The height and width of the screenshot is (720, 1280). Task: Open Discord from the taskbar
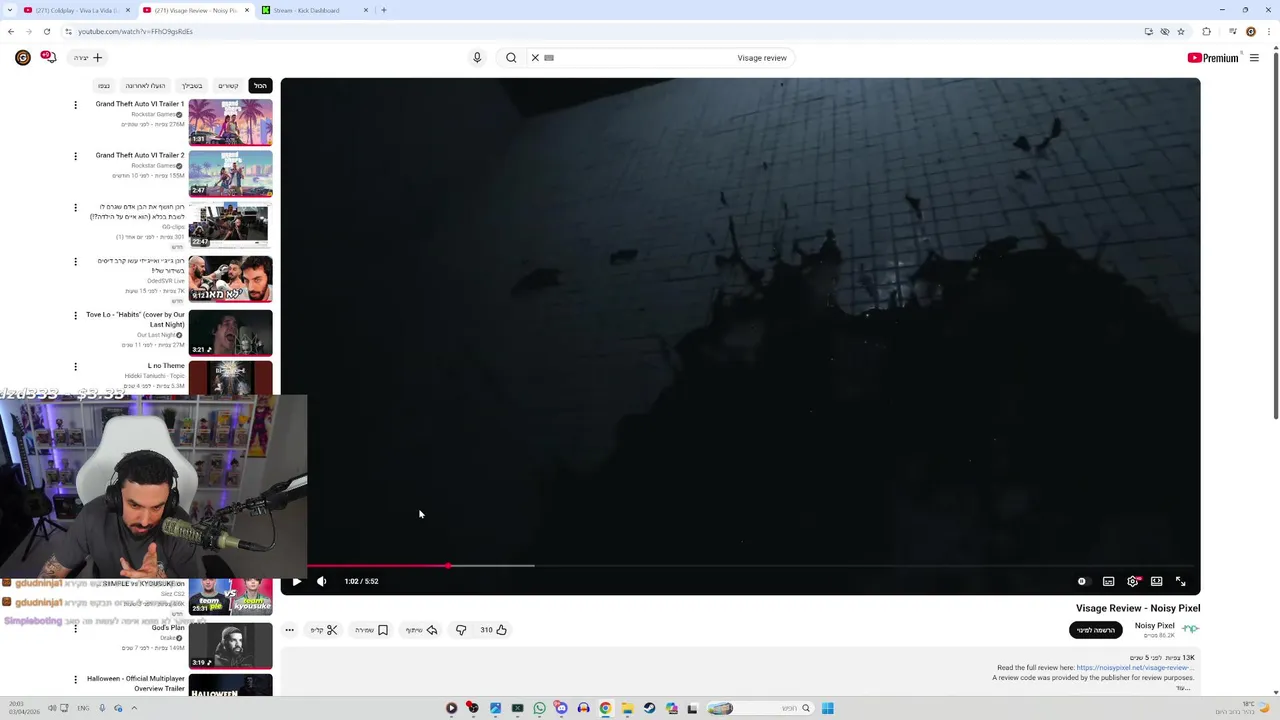(x=561, y=708)
